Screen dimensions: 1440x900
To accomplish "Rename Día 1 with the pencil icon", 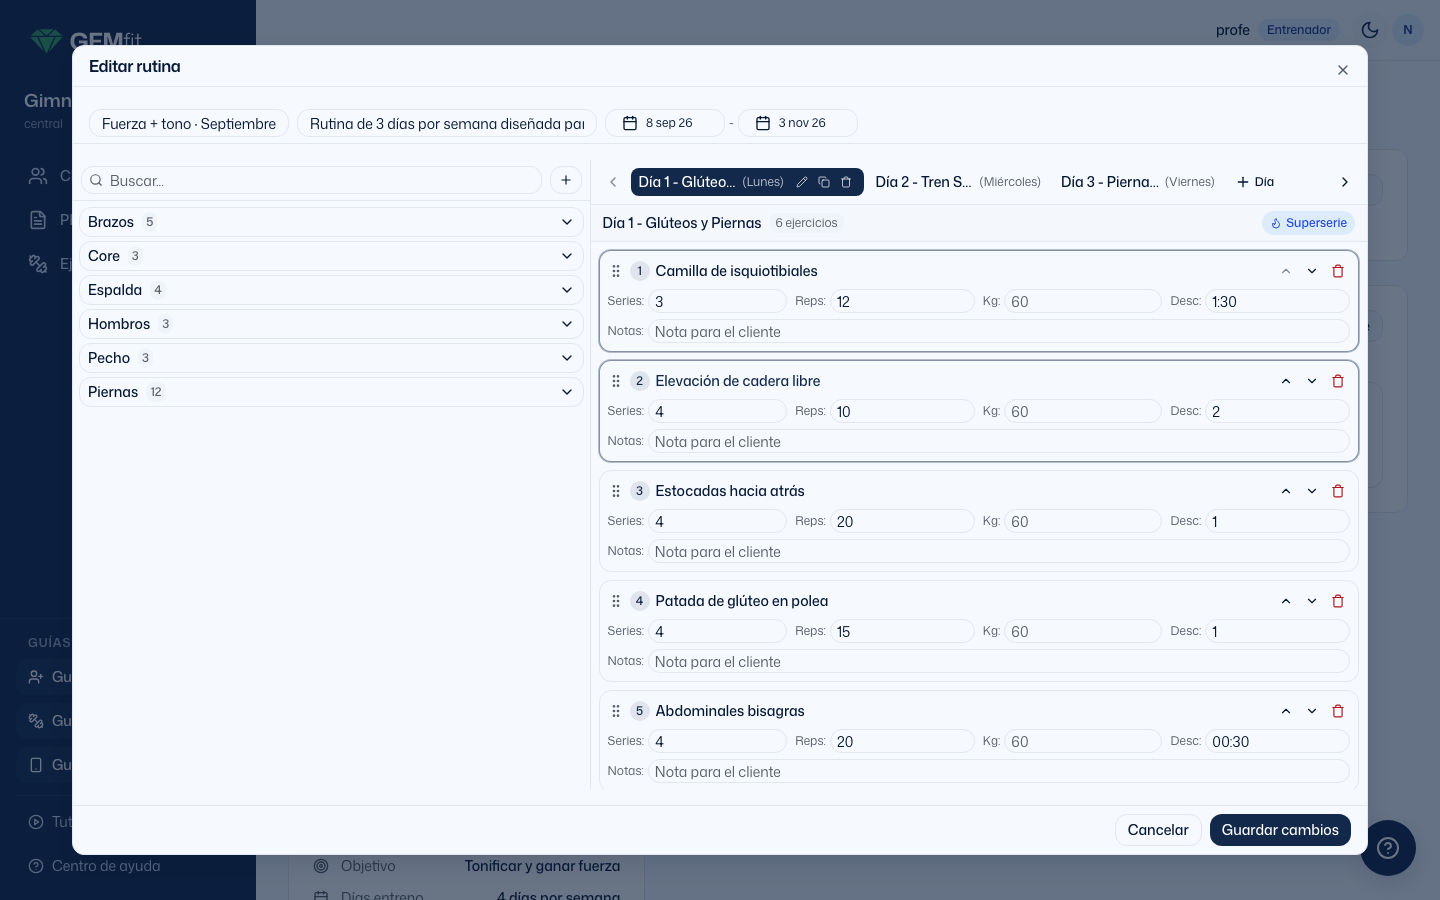I will coord(802,182).
